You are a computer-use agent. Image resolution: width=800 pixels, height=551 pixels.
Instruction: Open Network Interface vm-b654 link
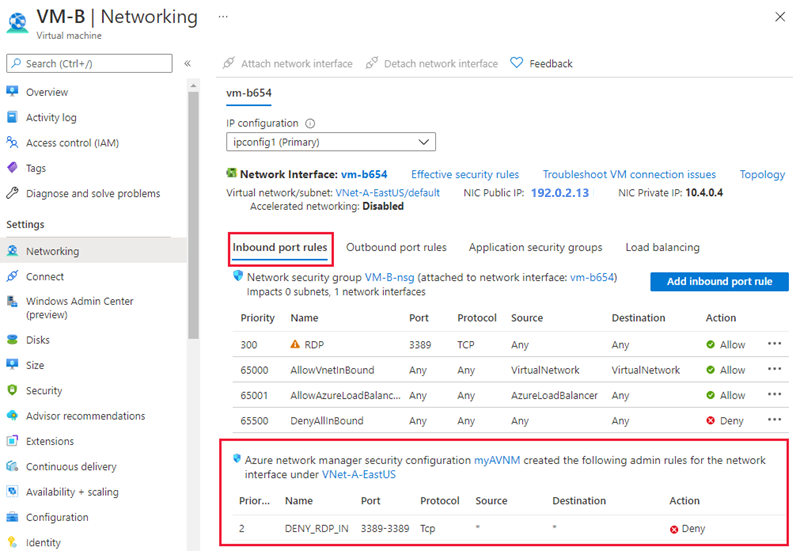tap(364, 174)
